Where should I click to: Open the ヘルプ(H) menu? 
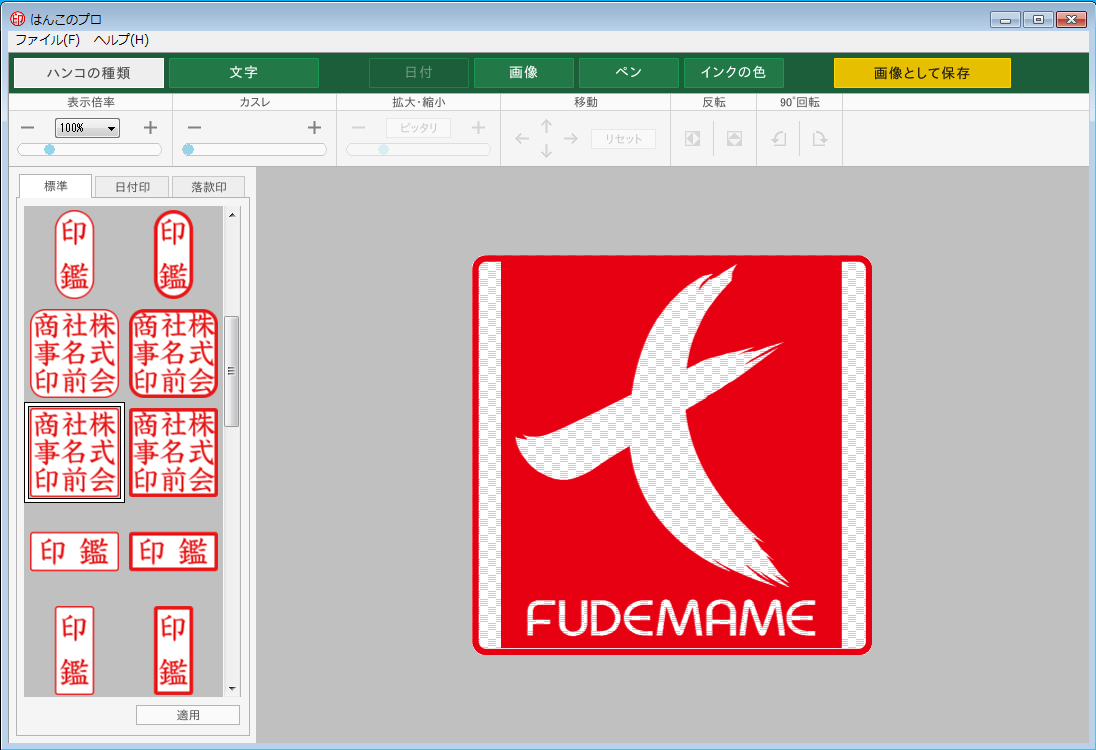tap(121, 40)
